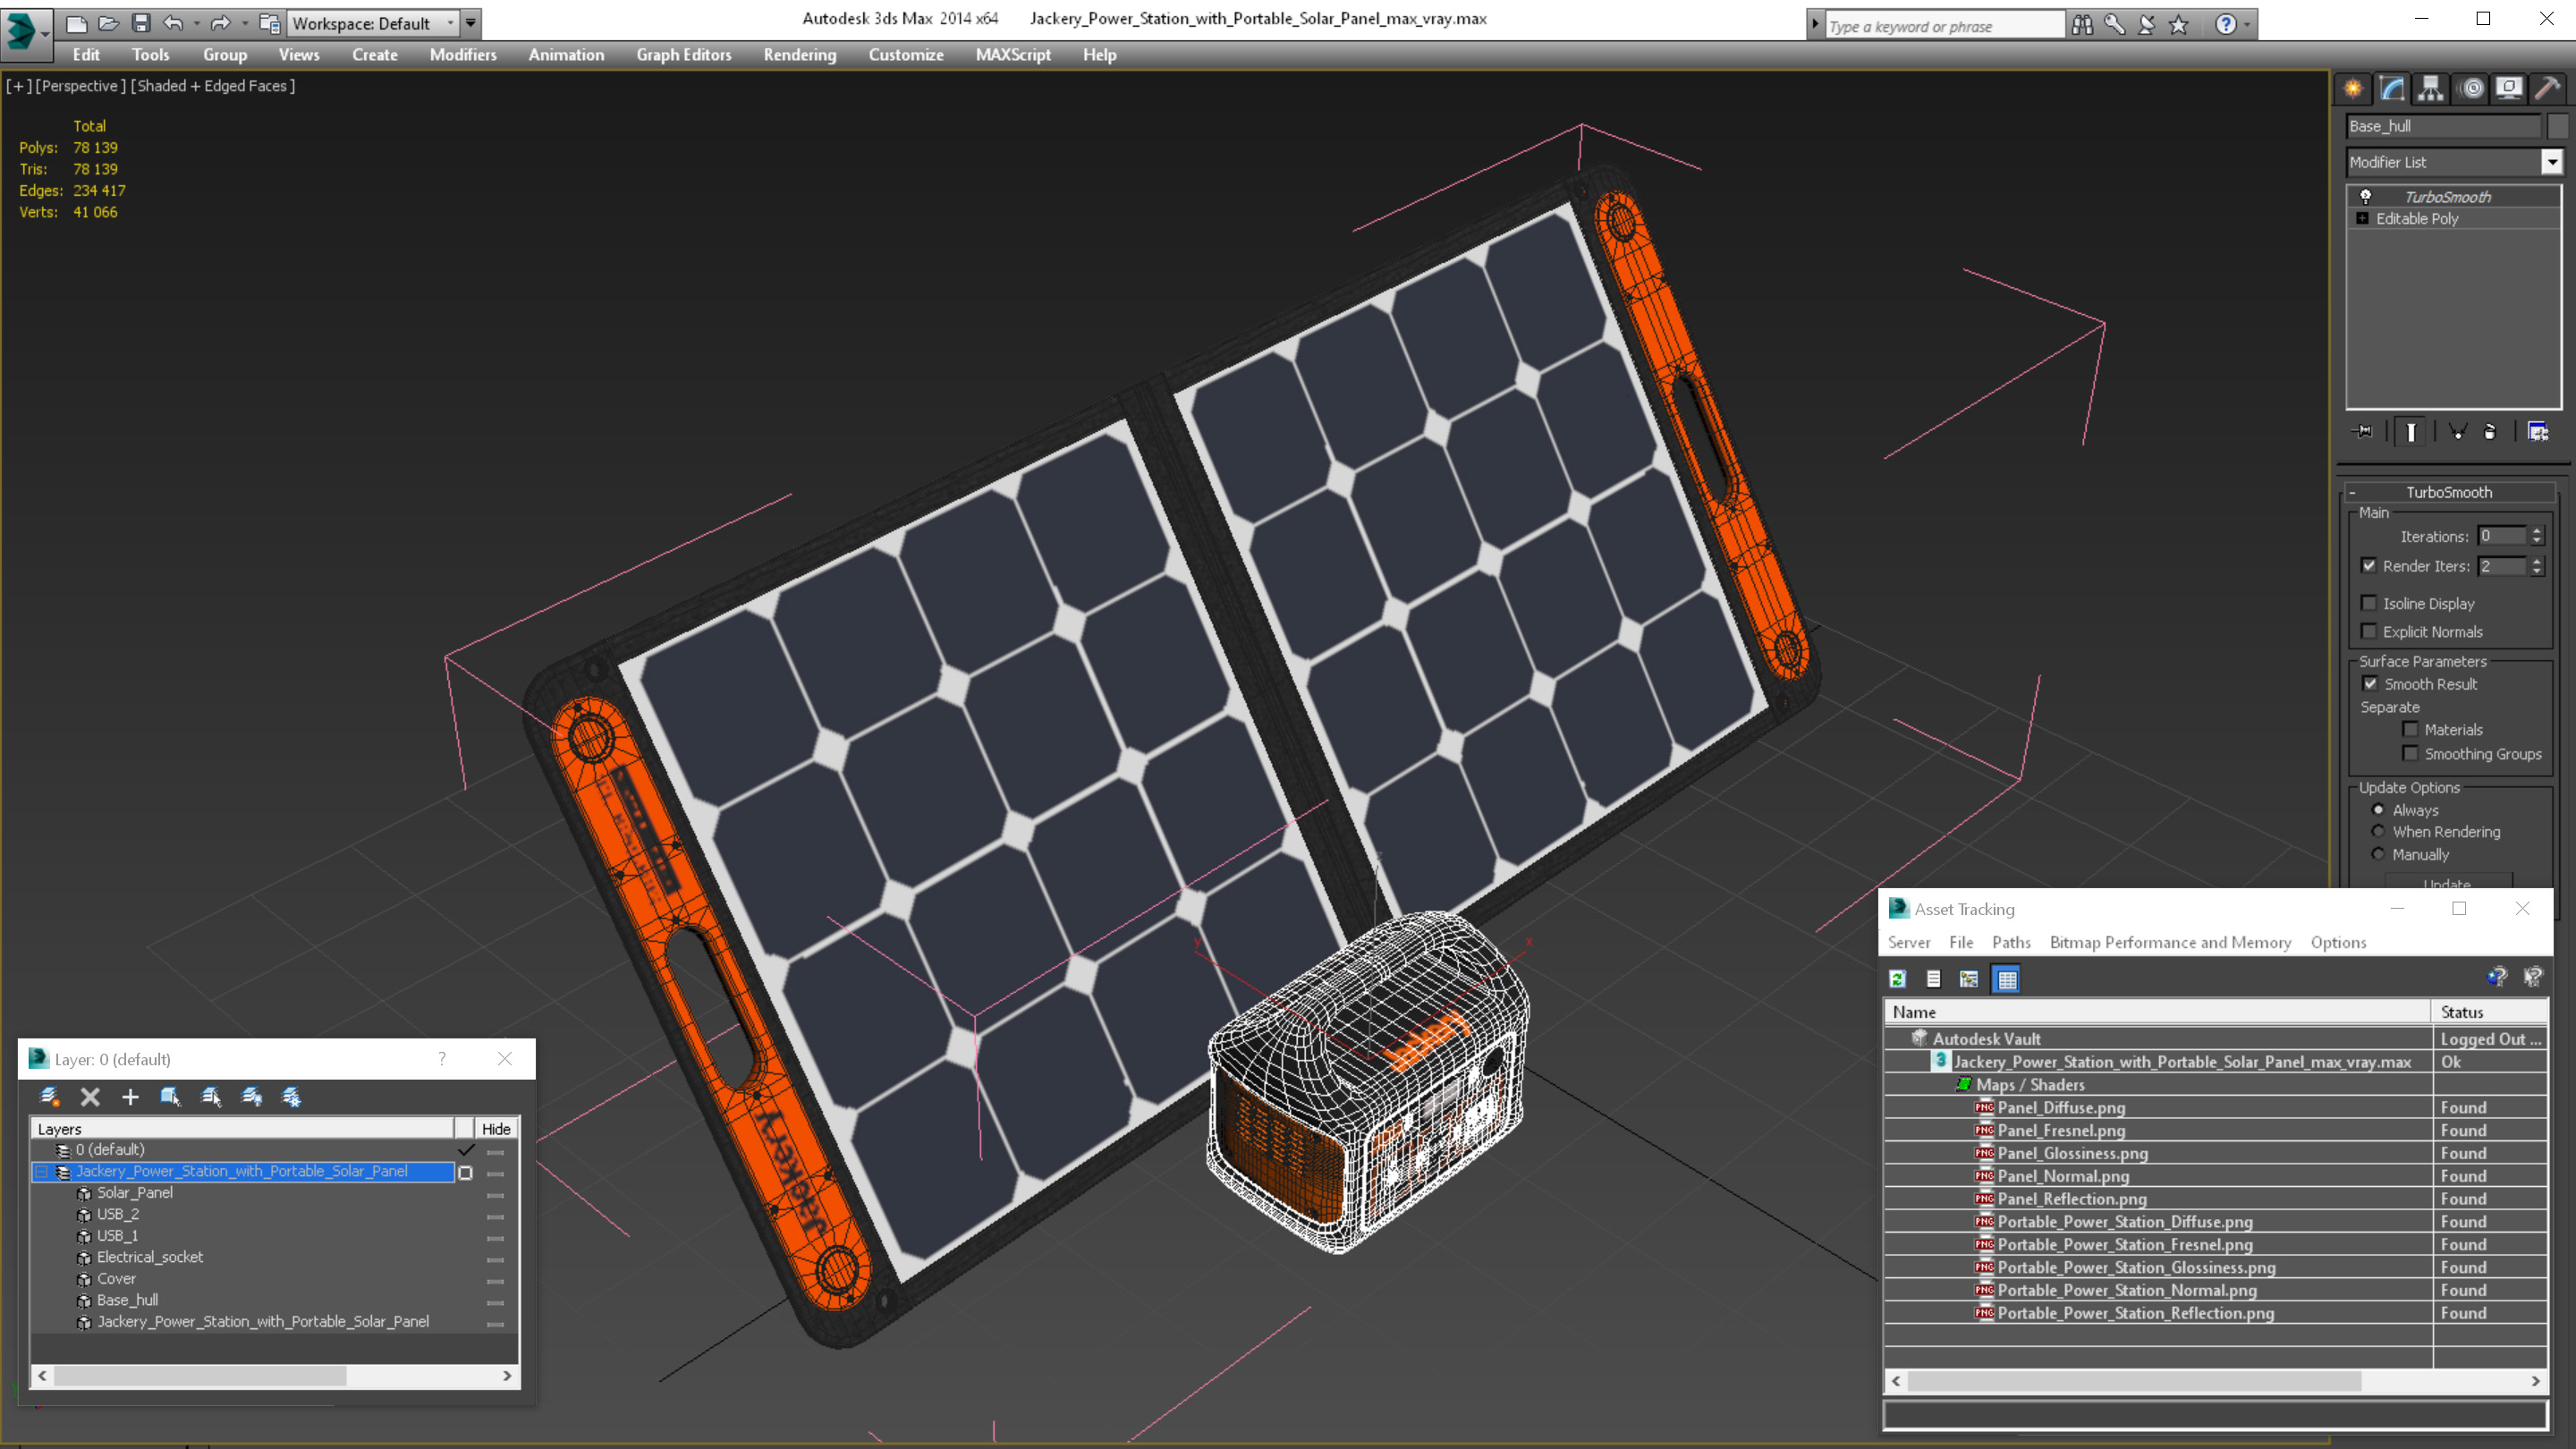The height and width of the screenshot is (1449, 2576).
Task: Click the New Scene icon in quick access toolbar
Action: coord(77,23)
